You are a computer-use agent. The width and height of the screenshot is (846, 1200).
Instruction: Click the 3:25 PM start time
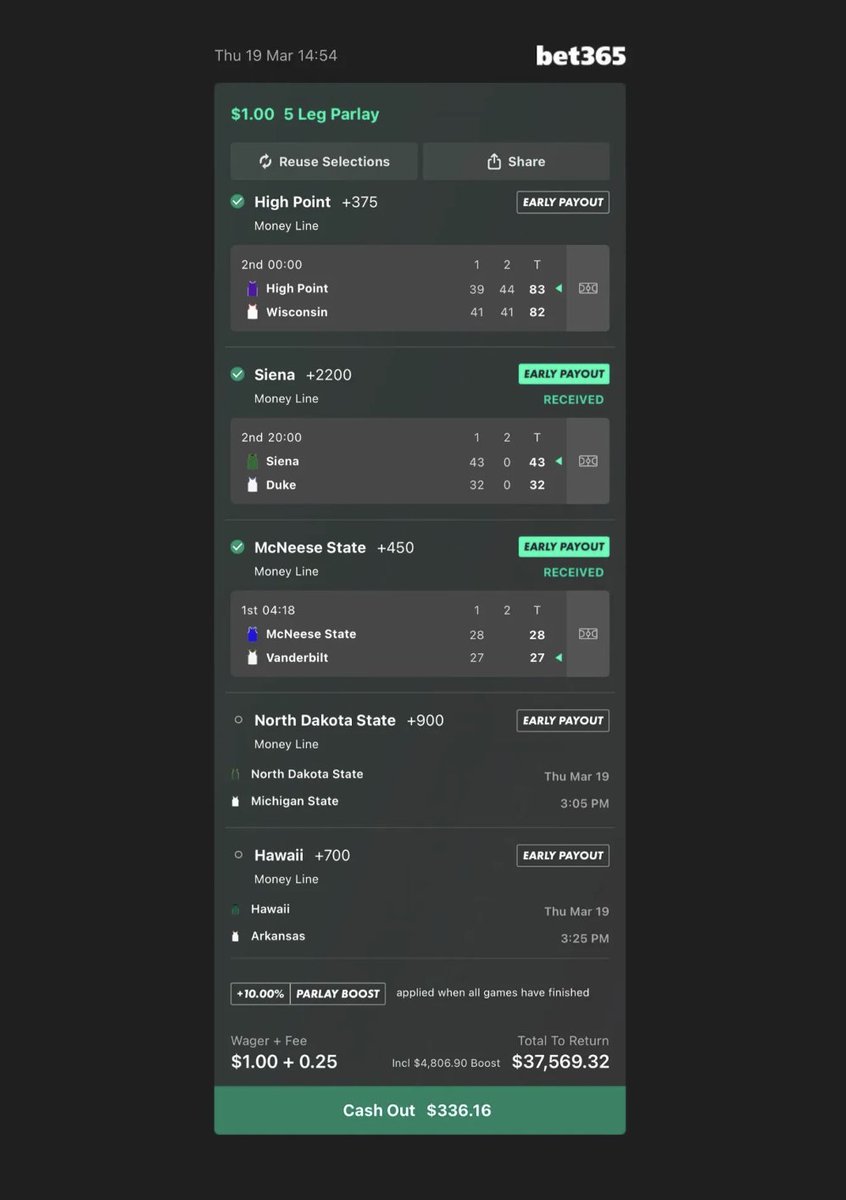click(x=585, y=938)
